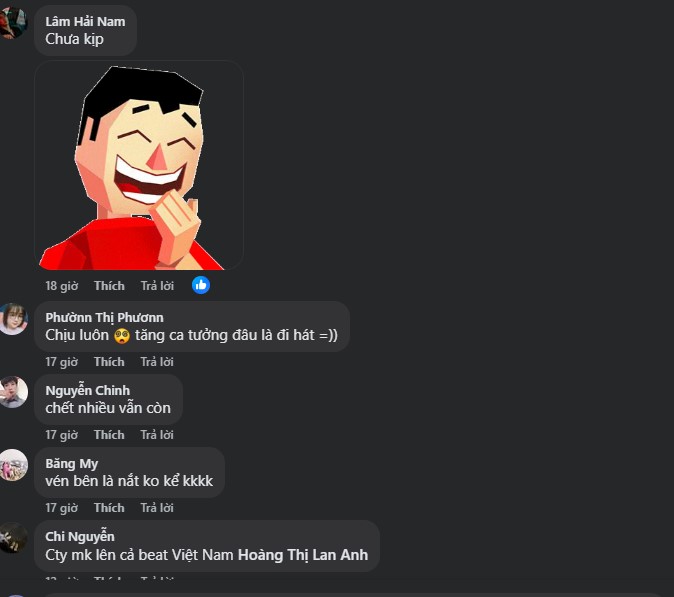Click the blue like reaction icon
This screenshot has height=597, width=674.
pos(201,285)
